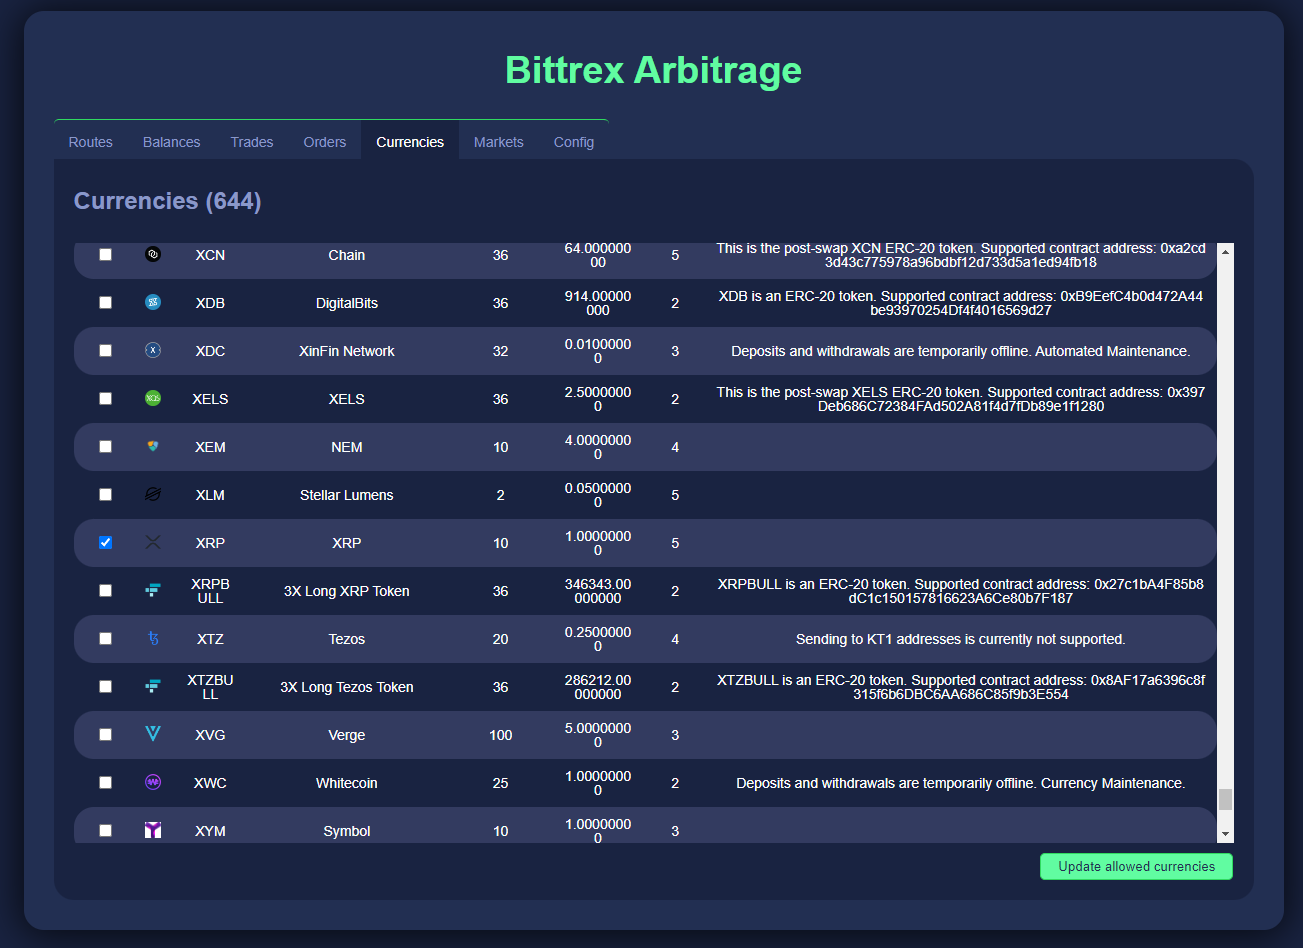Click the Chain XCN currency icon
This screenshot has height=948, width=1303.
click(x=153, y=254)
